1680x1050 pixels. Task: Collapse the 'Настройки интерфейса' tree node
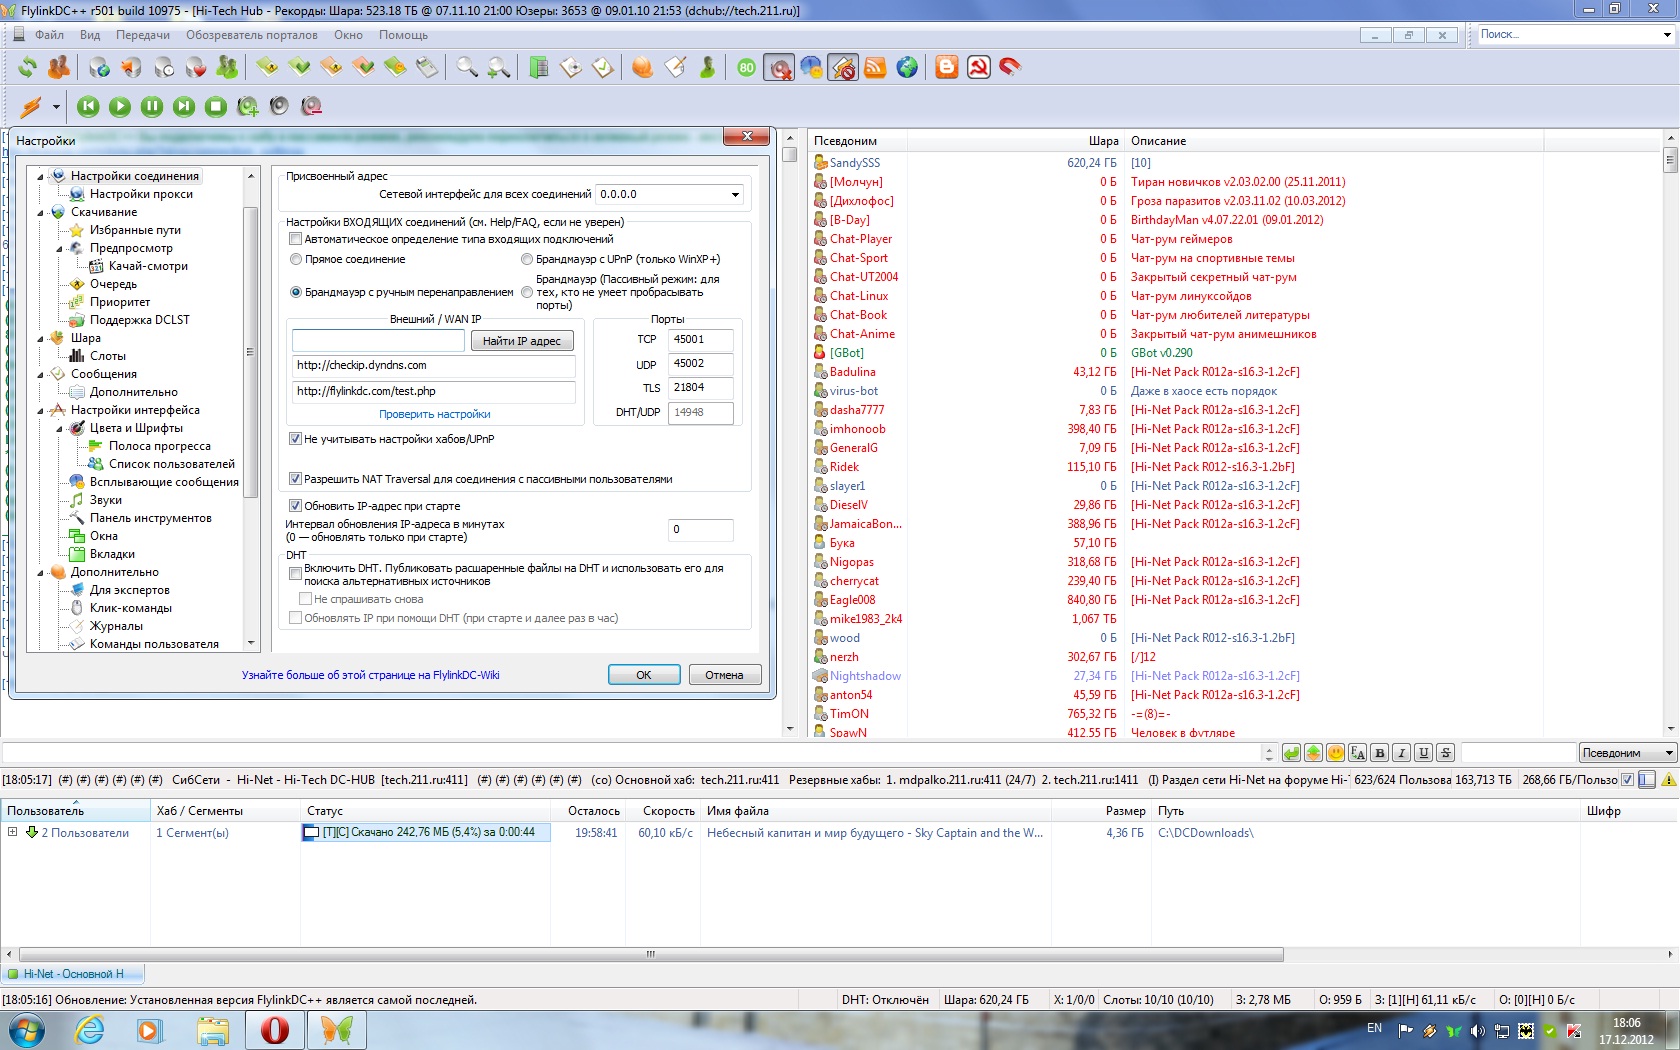41,410
